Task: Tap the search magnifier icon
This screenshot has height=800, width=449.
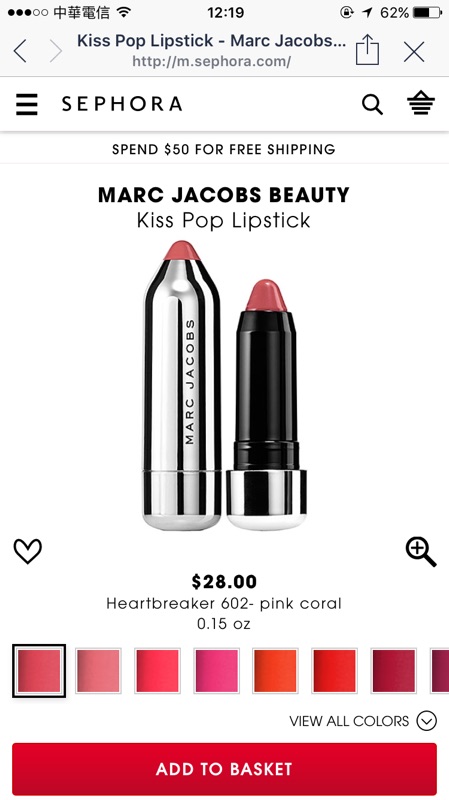Action: coord(372,105)
